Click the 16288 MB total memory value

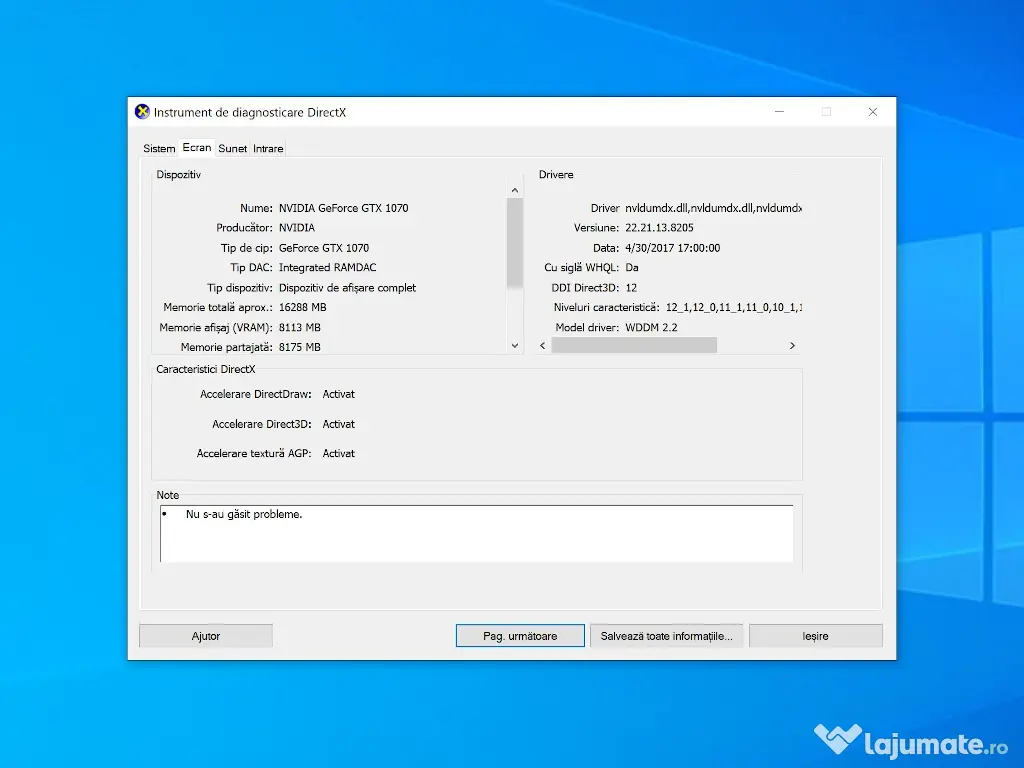(x=302, y=307)
